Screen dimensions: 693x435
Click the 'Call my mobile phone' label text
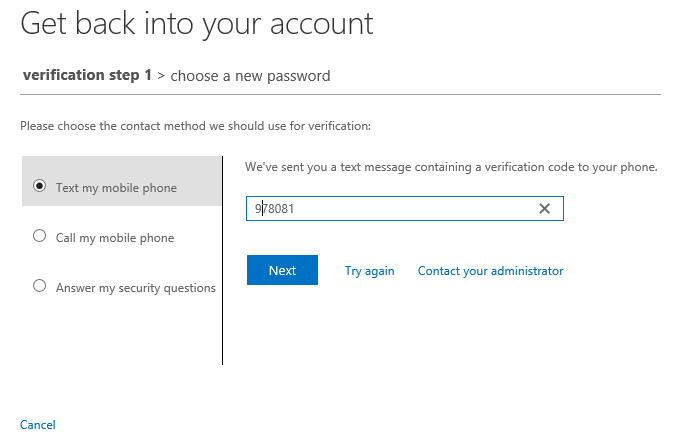coord(115,238)
